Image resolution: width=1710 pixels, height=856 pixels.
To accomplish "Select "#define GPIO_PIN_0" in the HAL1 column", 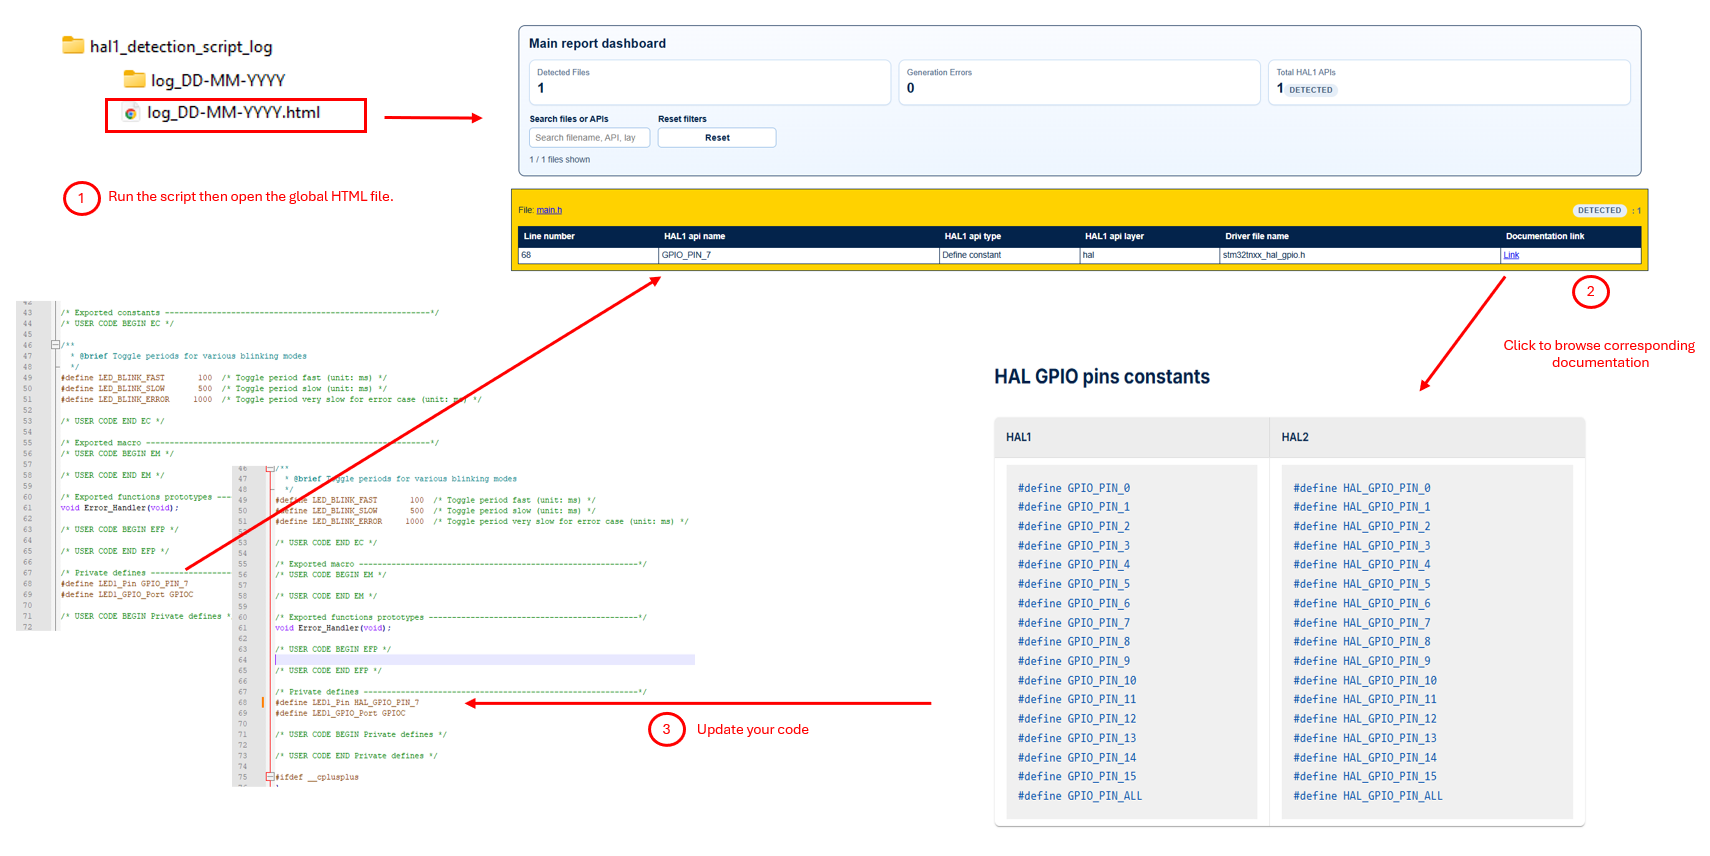I will pyautogui.click(x=1074, y=488).
